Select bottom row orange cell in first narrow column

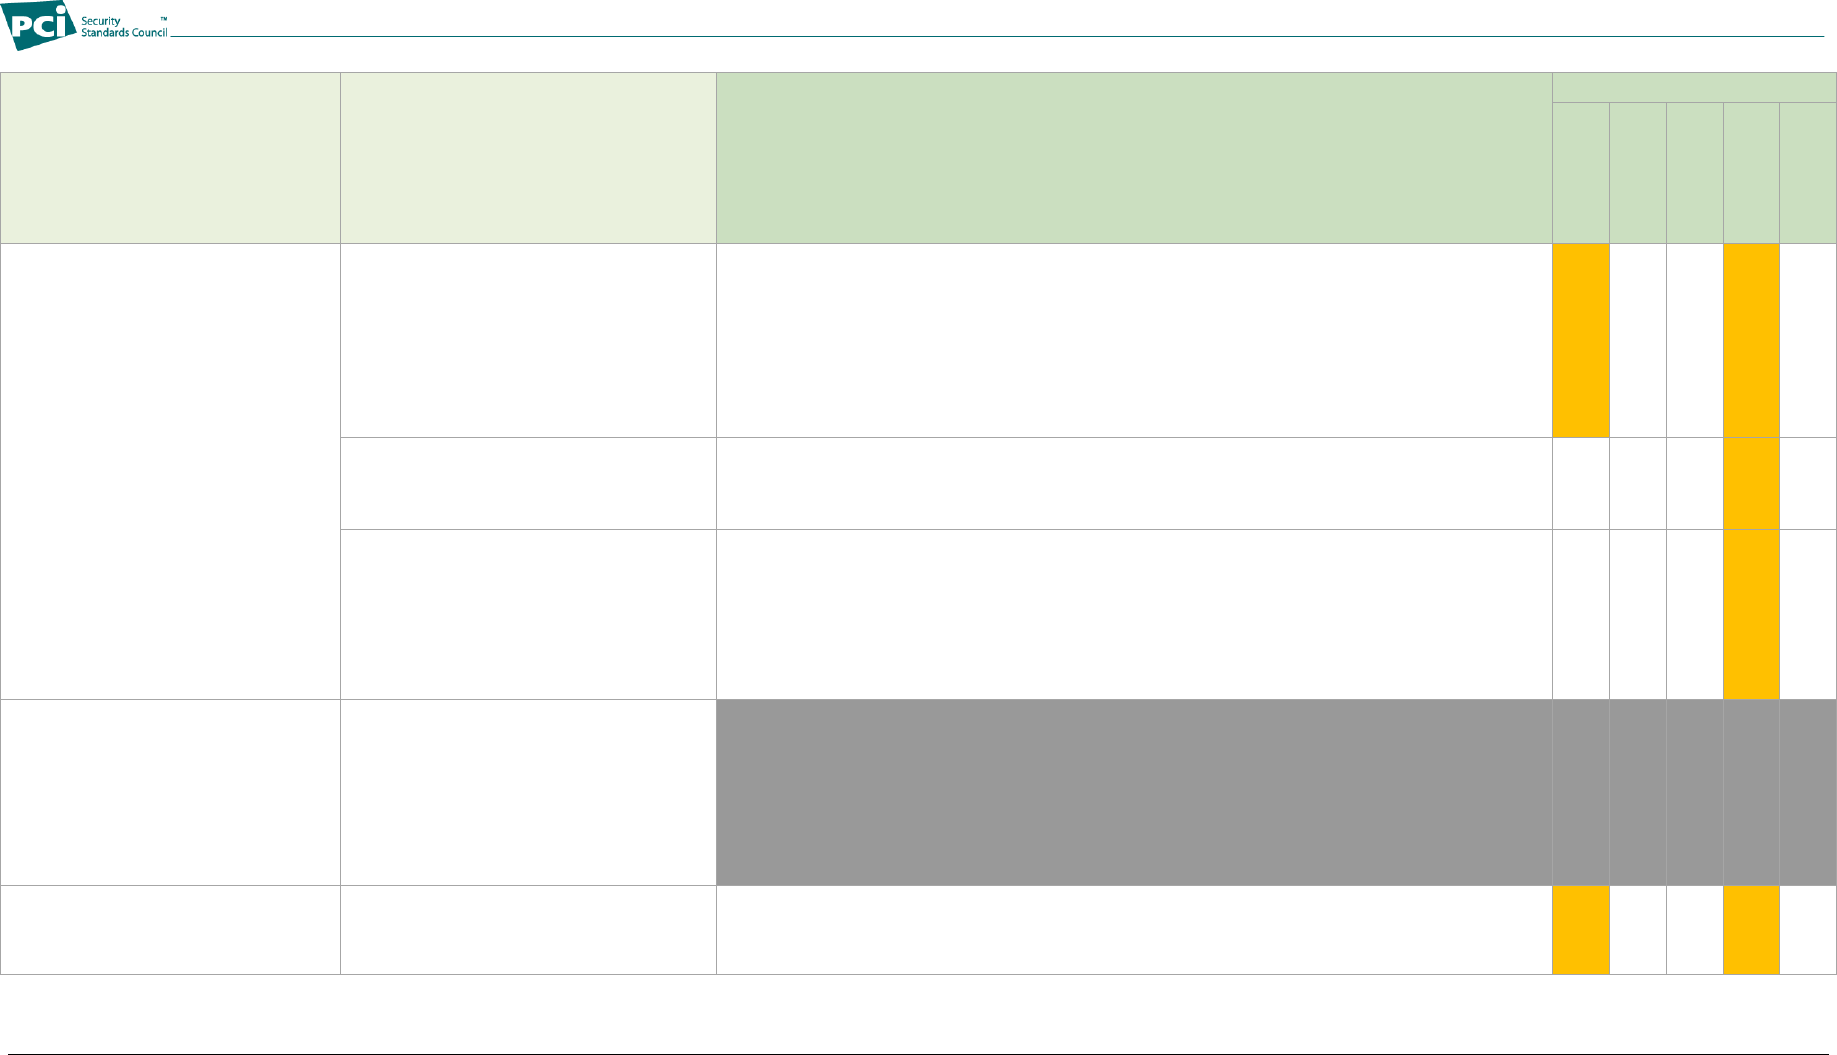pyautogui.click(x=1580, y=930)
